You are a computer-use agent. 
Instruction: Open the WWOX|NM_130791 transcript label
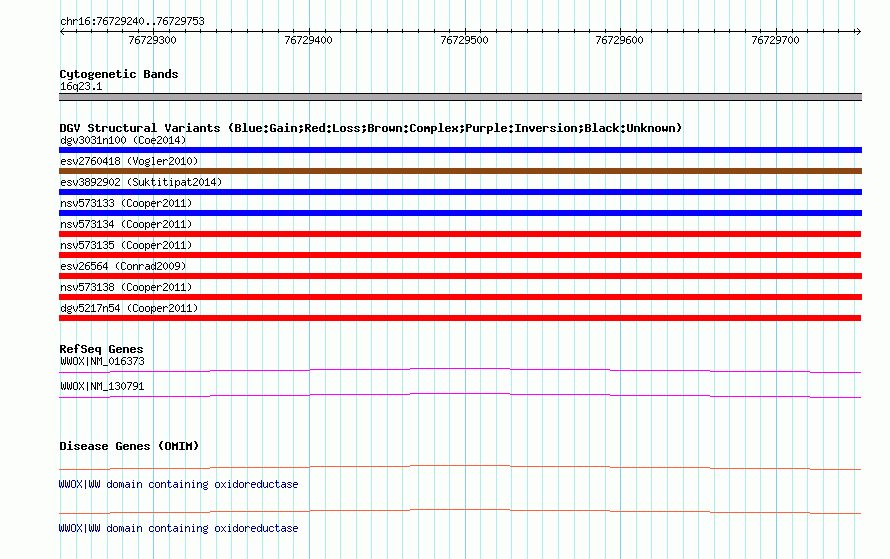point(102,386)
